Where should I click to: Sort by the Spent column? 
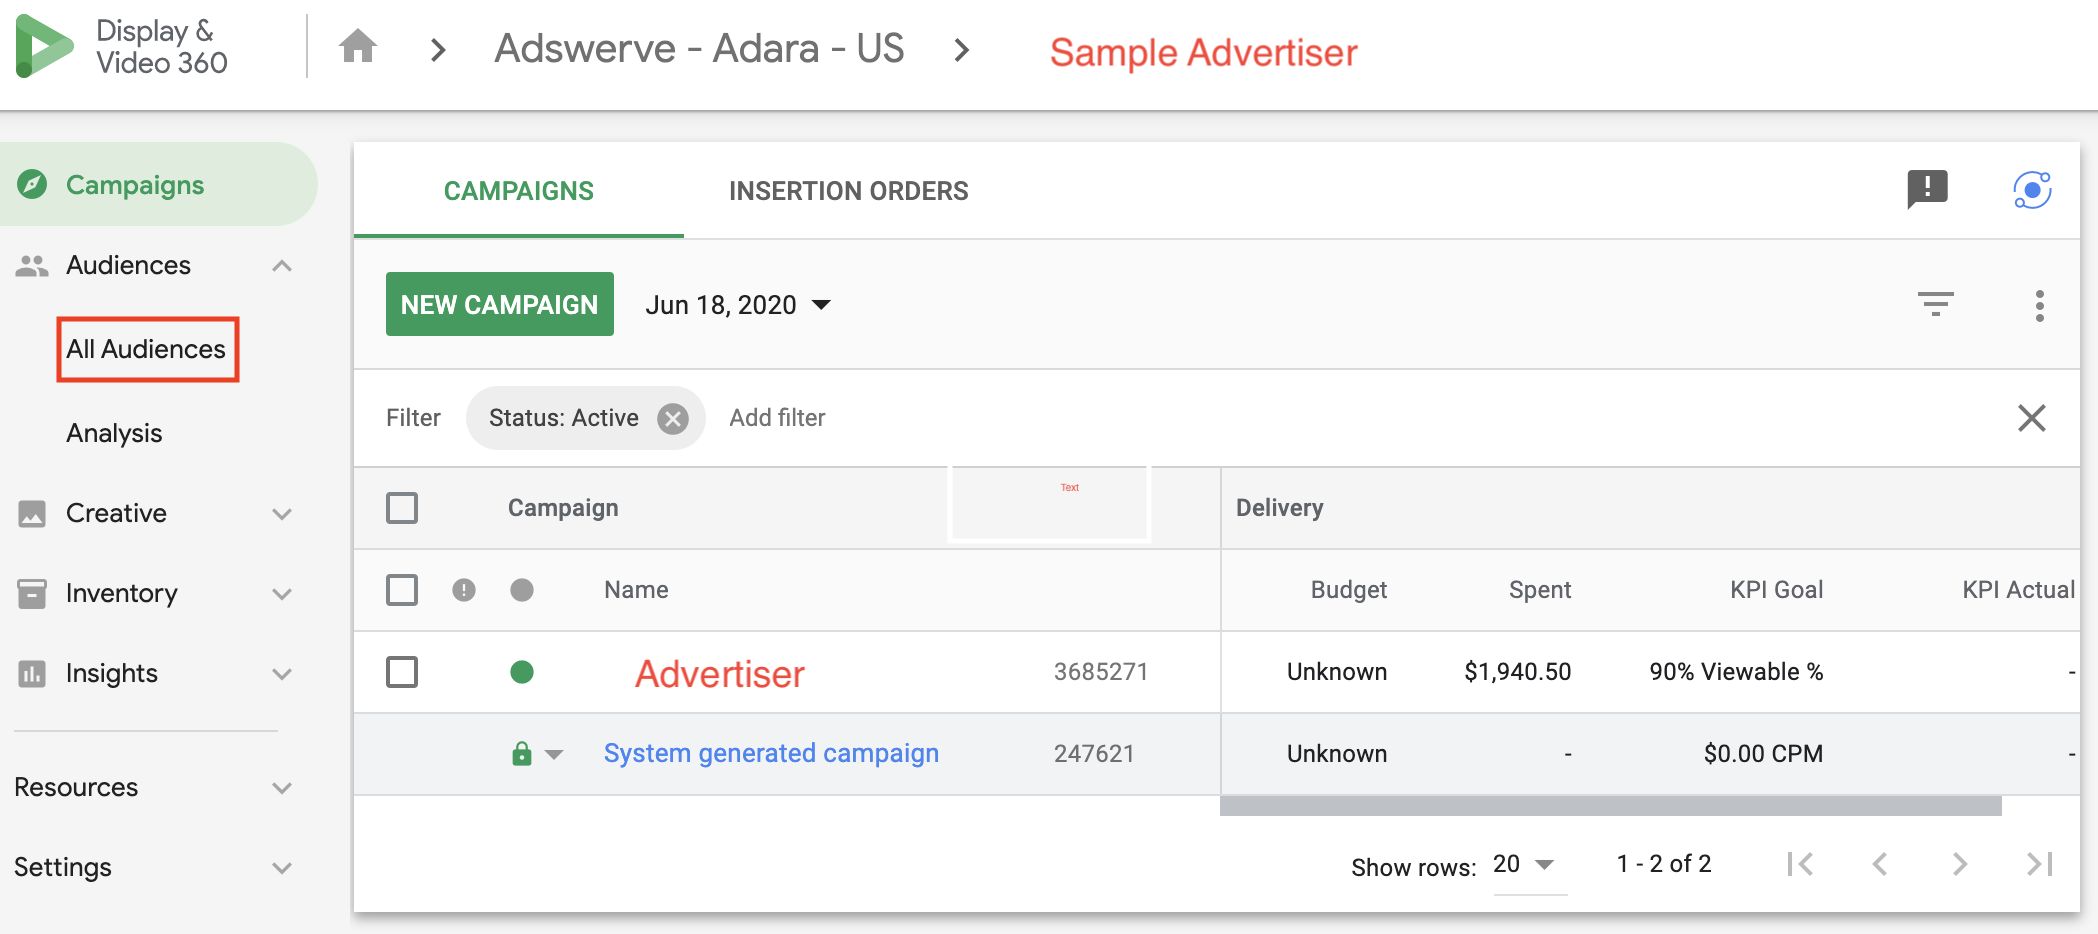pyautogui.click(x=1540, y=590)
